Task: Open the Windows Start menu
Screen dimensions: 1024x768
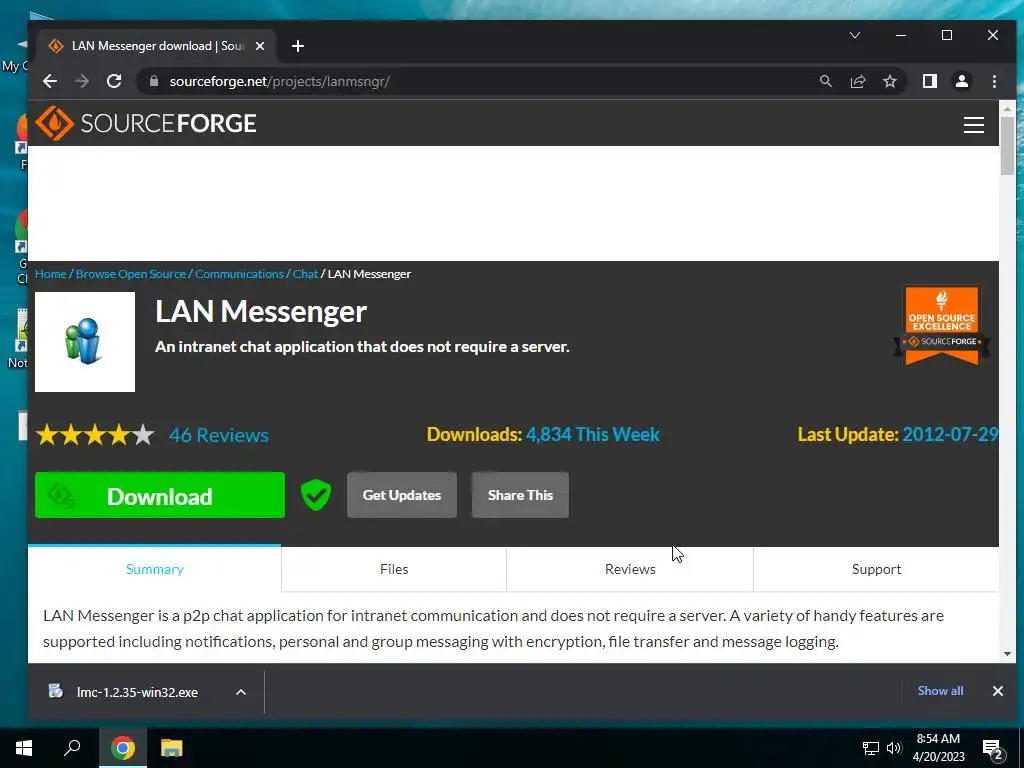Action: [24, 748]
